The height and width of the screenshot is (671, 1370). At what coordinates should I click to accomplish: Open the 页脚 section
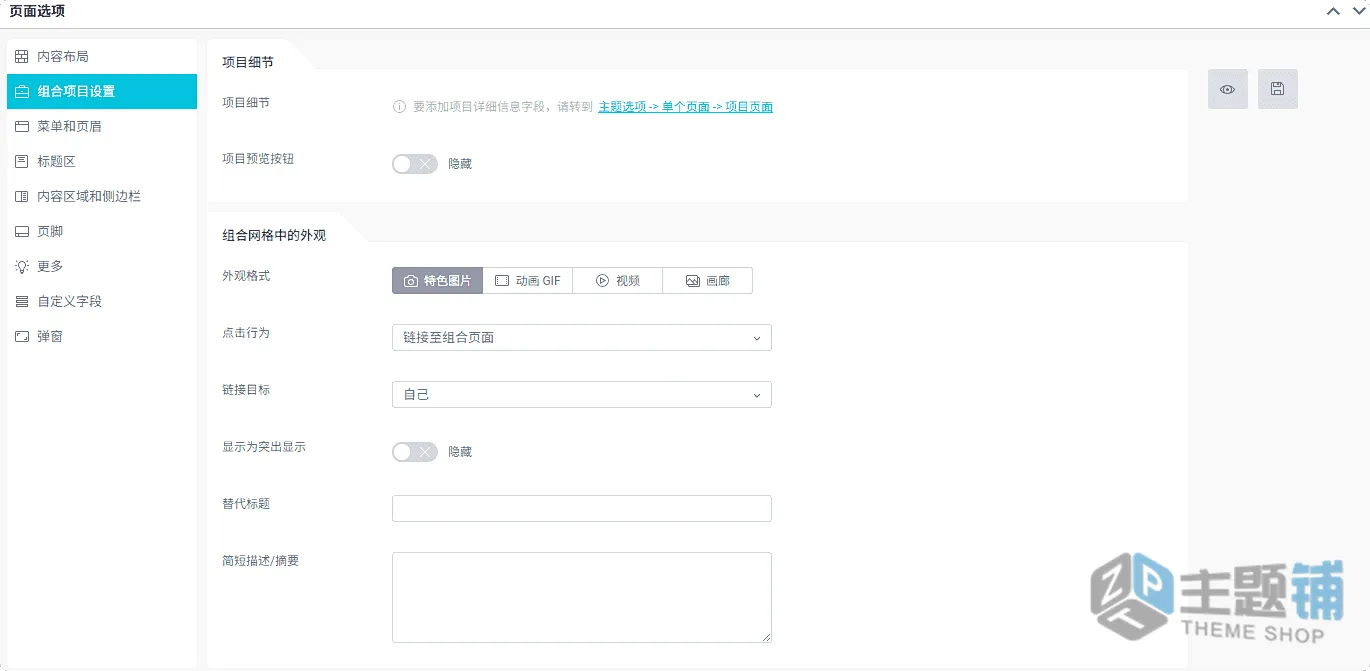point(102,232)
